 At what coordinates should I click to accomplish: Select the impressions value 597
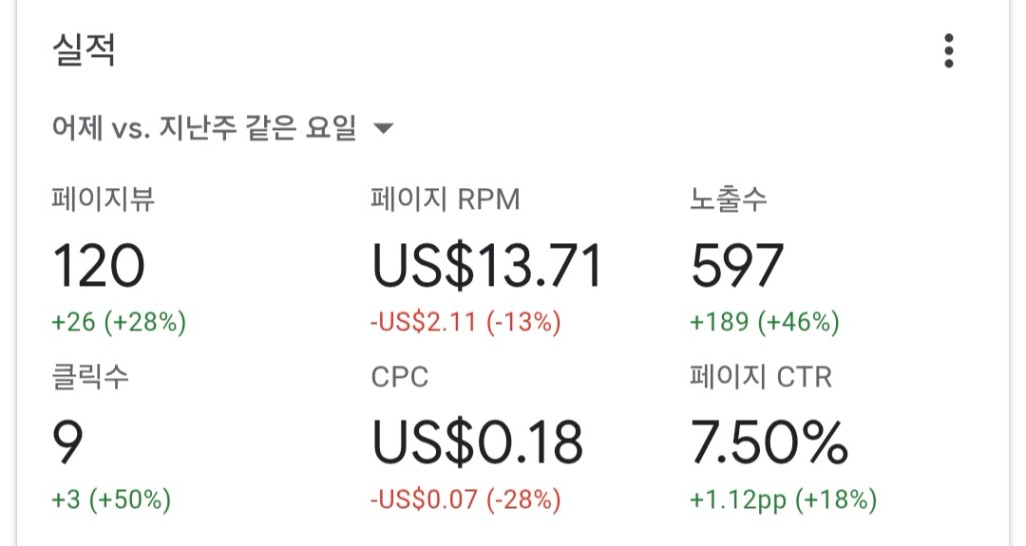(737, 266)
